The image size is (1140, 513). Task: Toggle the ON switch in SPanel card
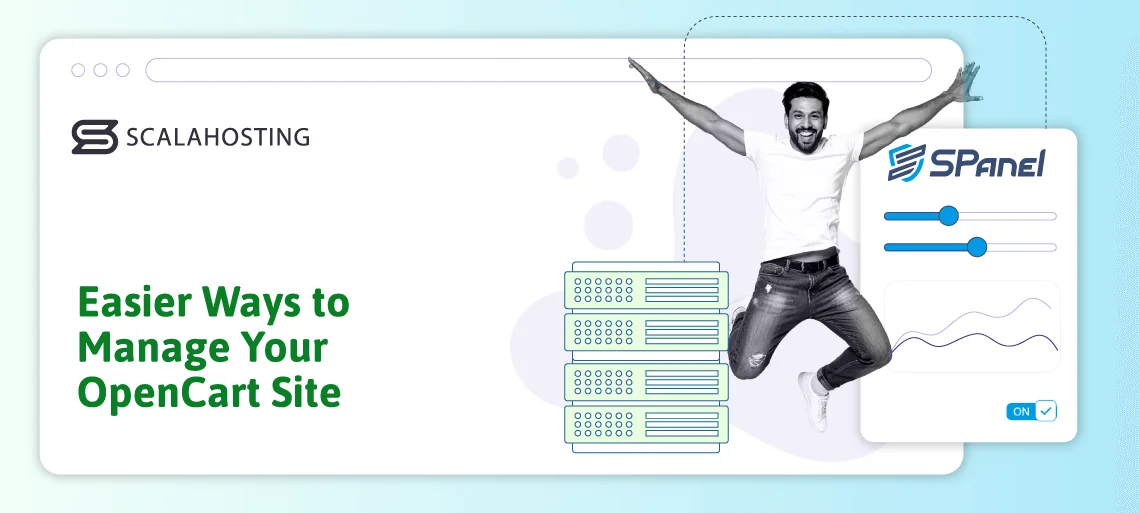(x=1032, y=411)
